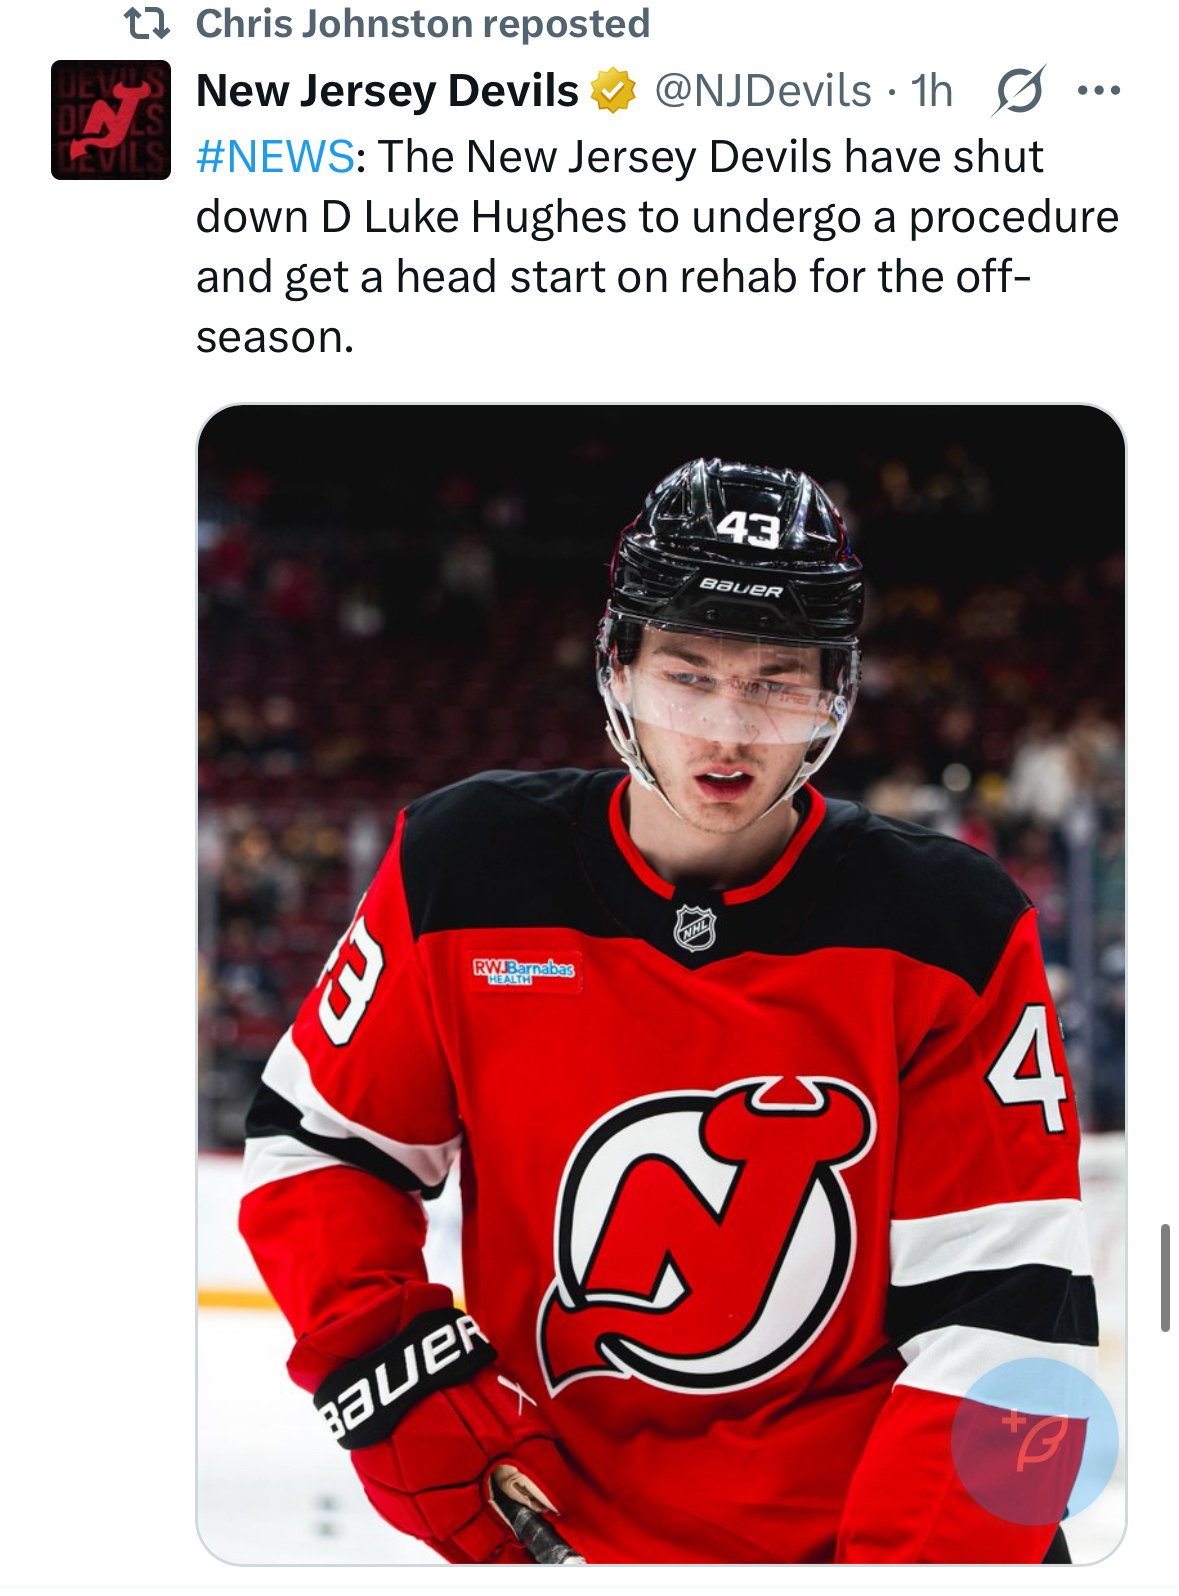Click the @NJDevils handle

tap(763, 91)
